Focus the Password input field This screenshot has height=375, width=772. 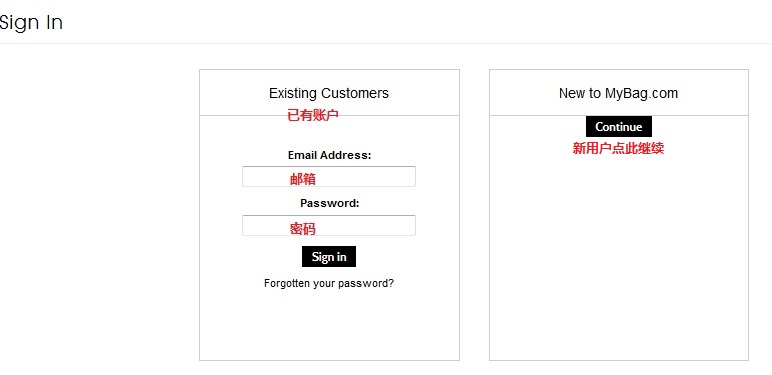coord(329,225)
